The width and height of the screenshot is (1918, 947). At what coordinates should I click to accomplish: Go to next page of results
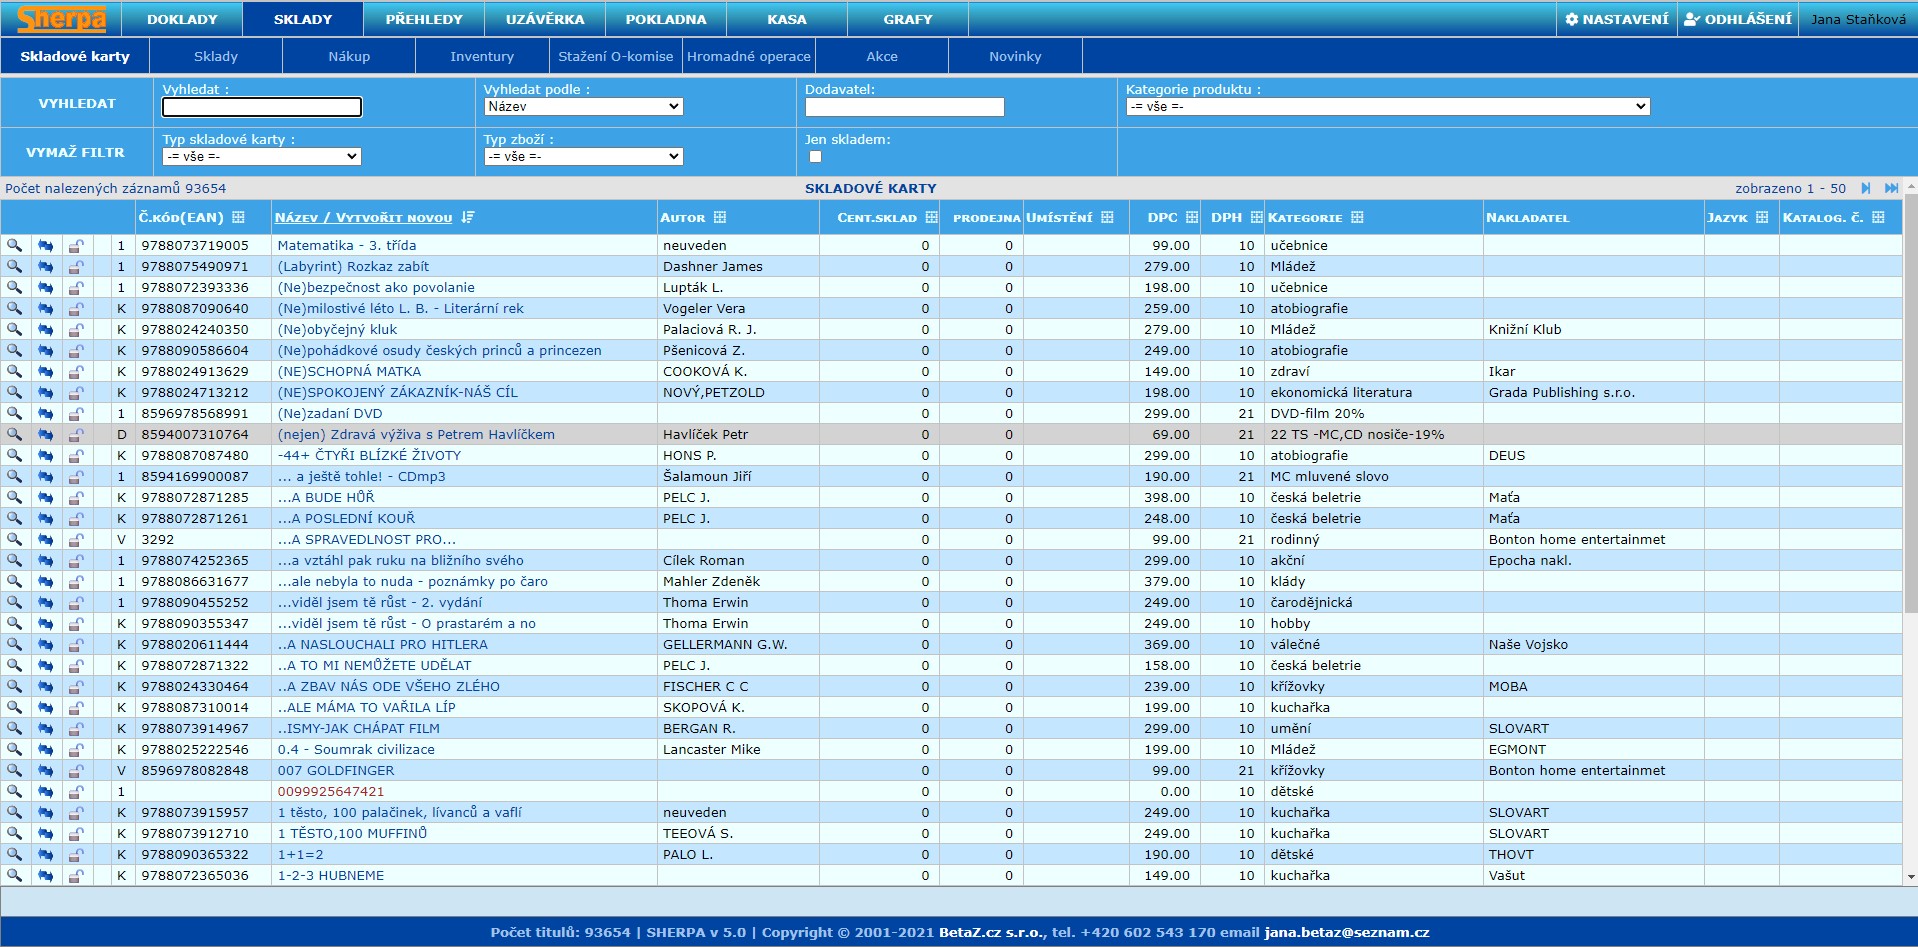coord(1865,188)
